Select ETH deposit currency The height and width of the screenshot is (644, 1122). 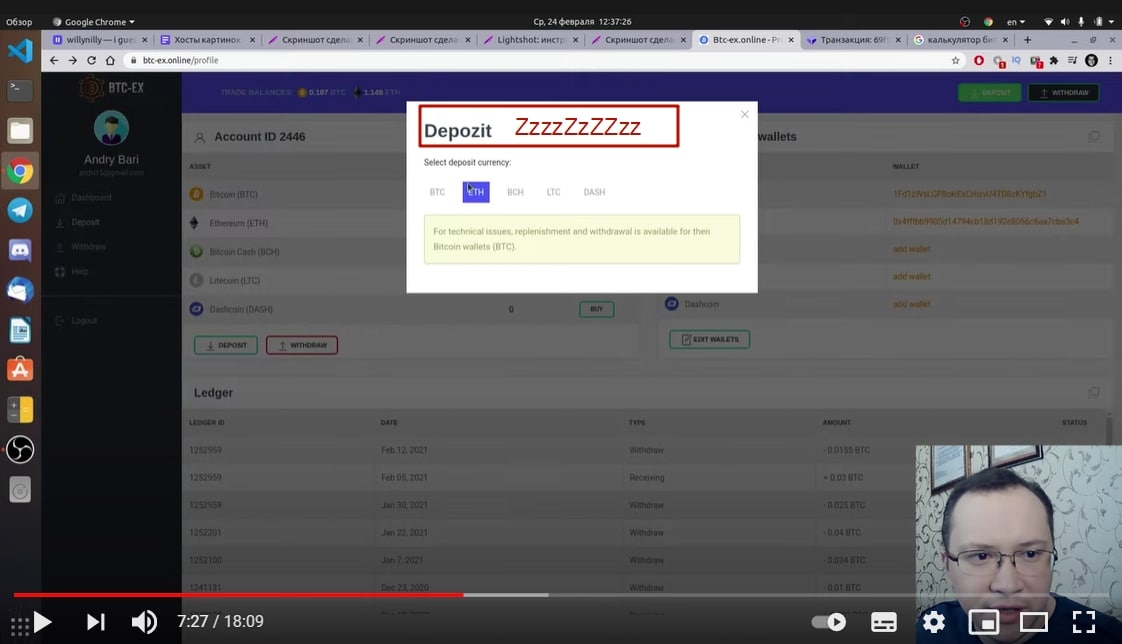pyautogui.click(x=476, y=192)
